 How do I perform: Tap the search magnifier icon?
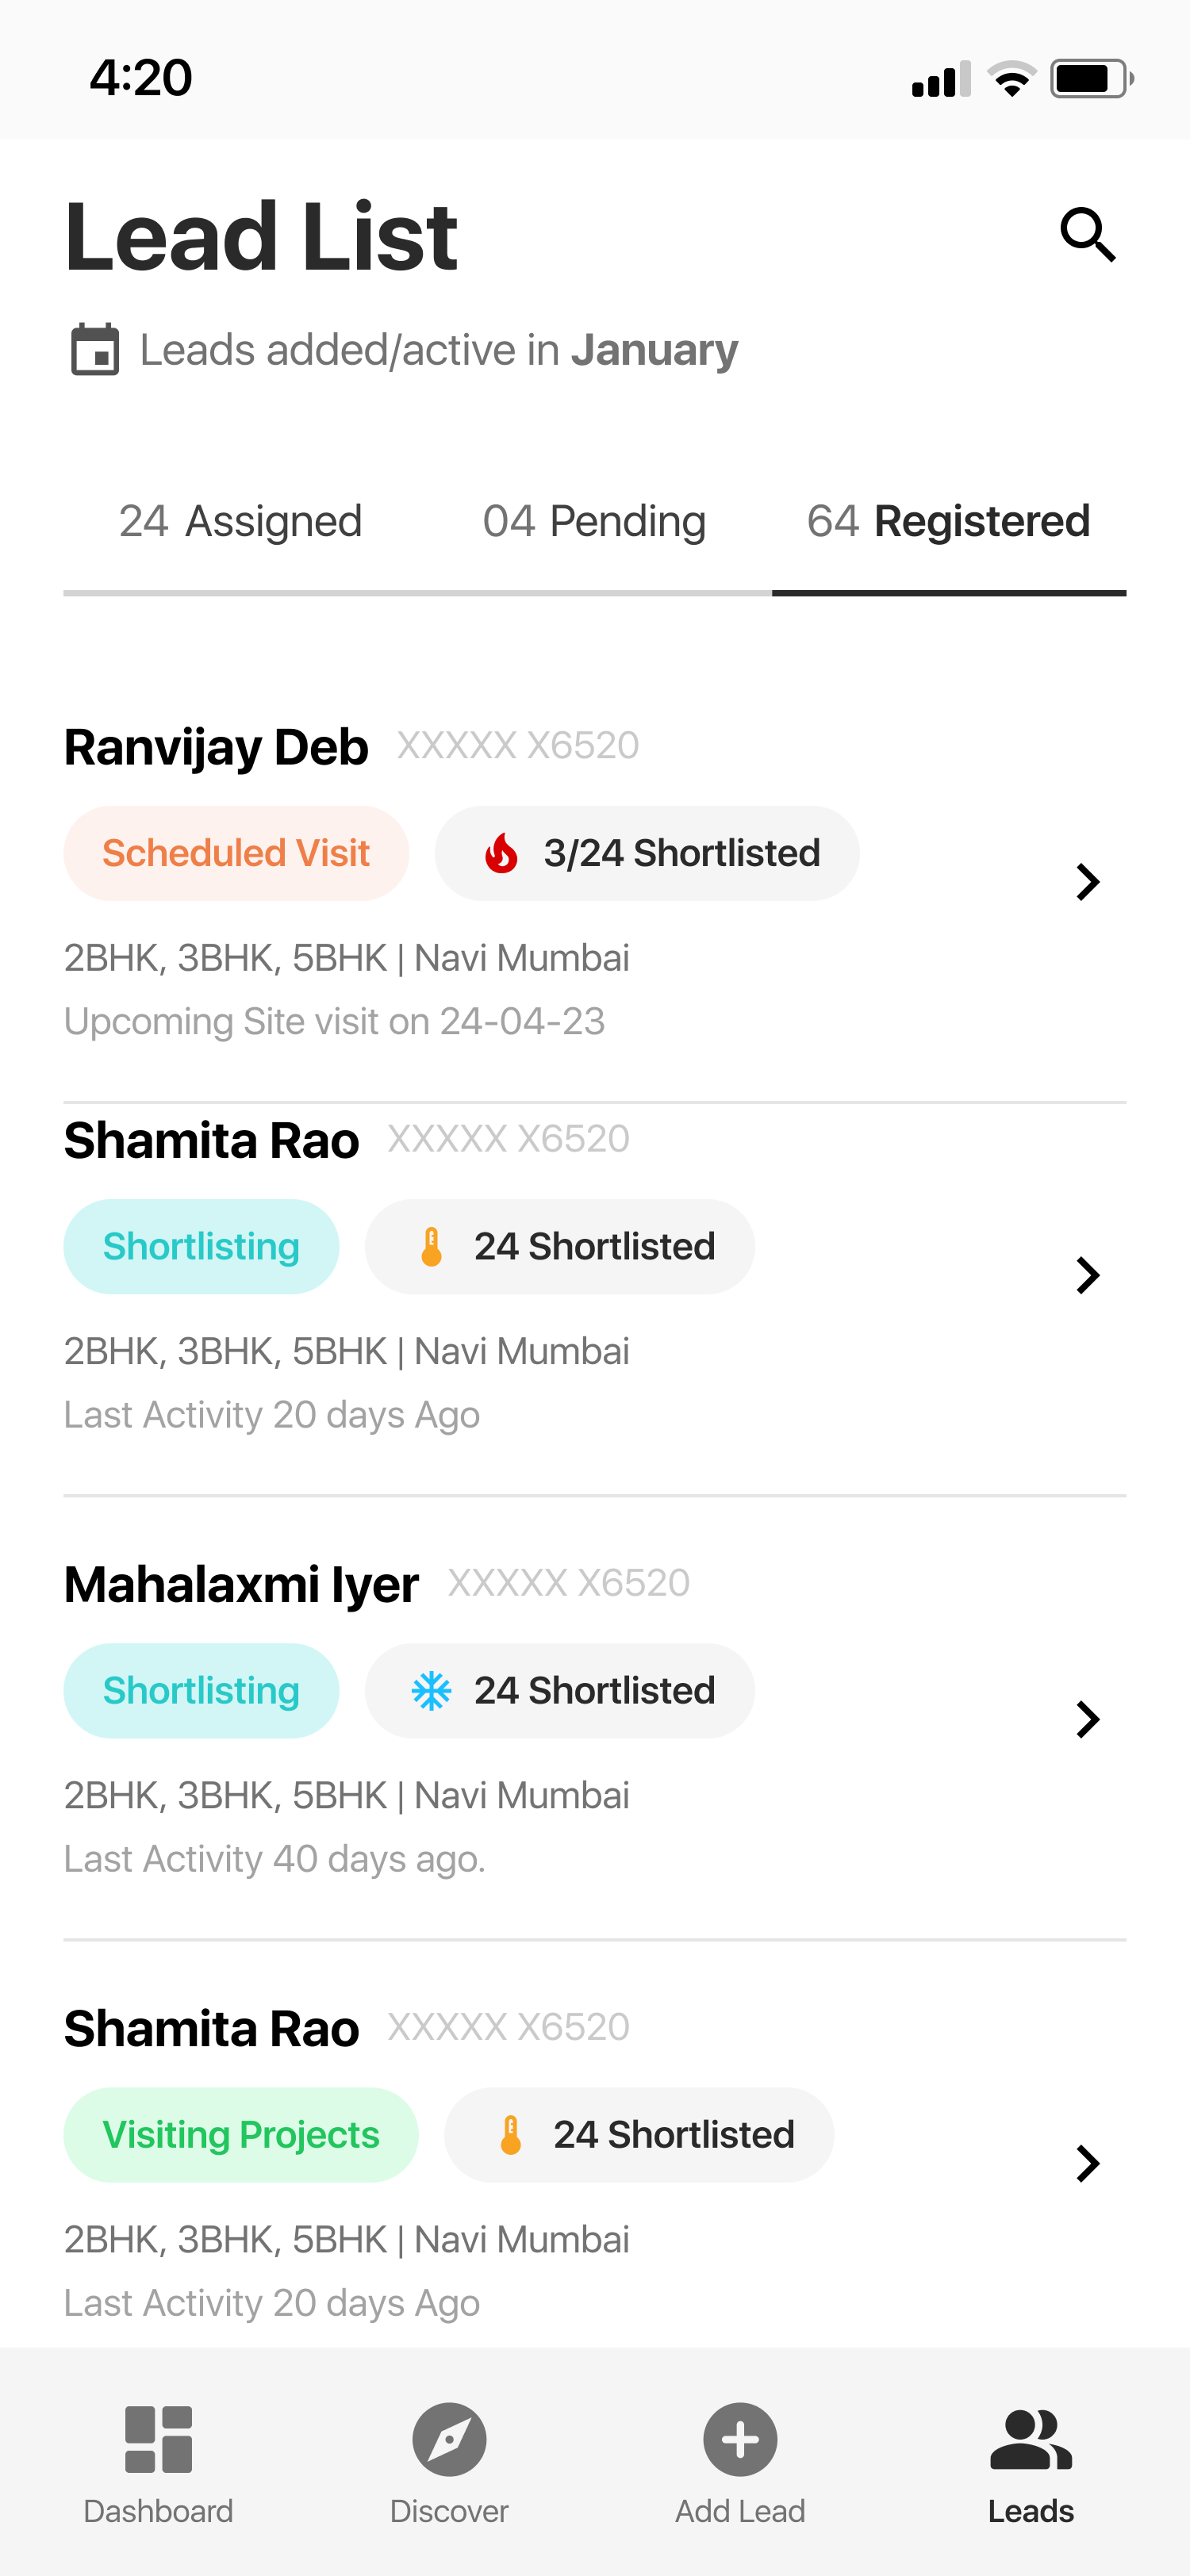click(1087, 235)
